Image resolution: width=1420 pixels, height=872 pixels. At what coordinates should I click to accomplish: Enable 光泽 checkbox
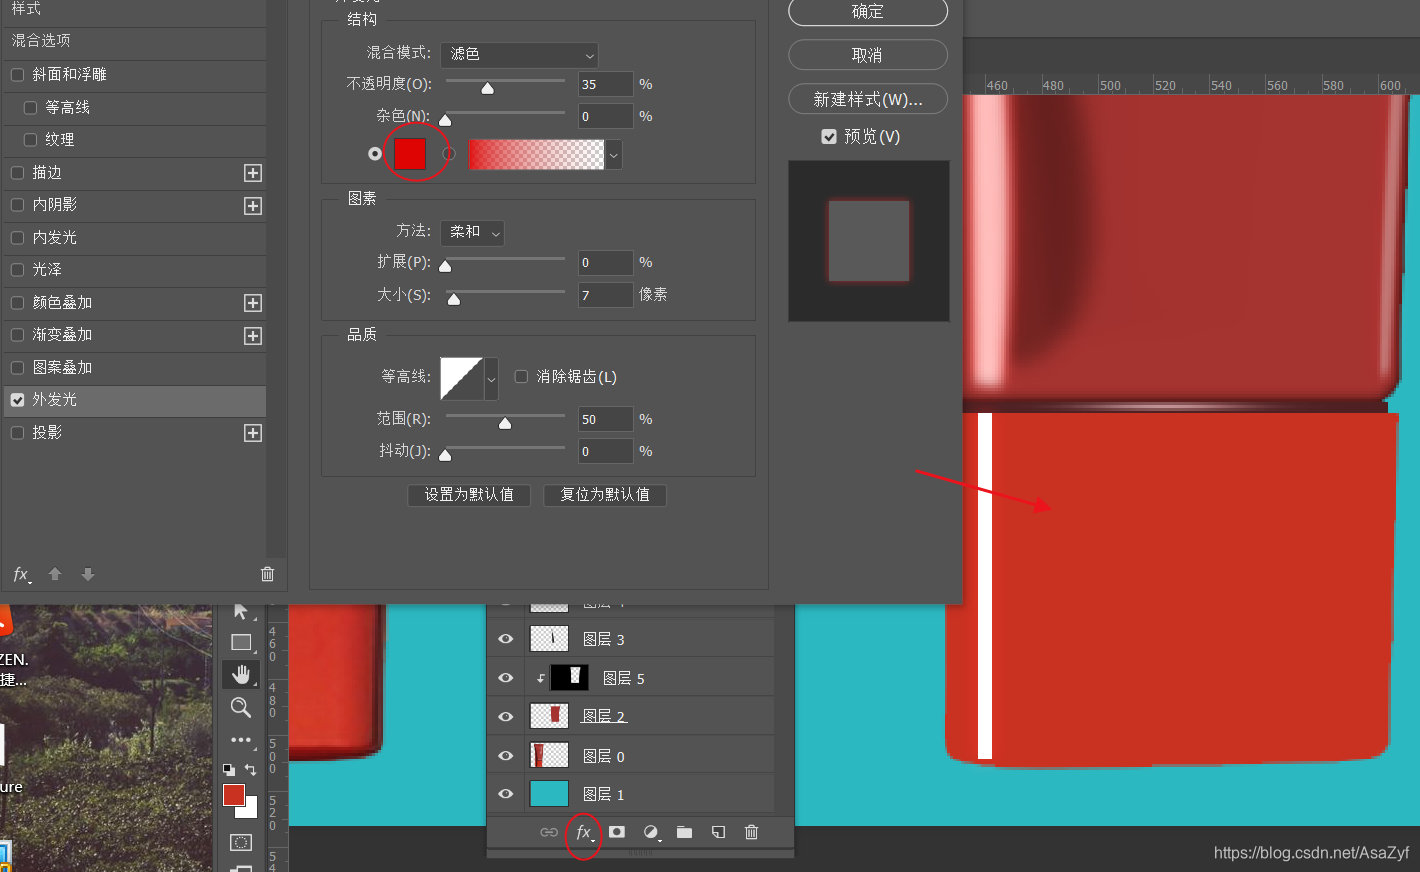(x=17, y=270)
